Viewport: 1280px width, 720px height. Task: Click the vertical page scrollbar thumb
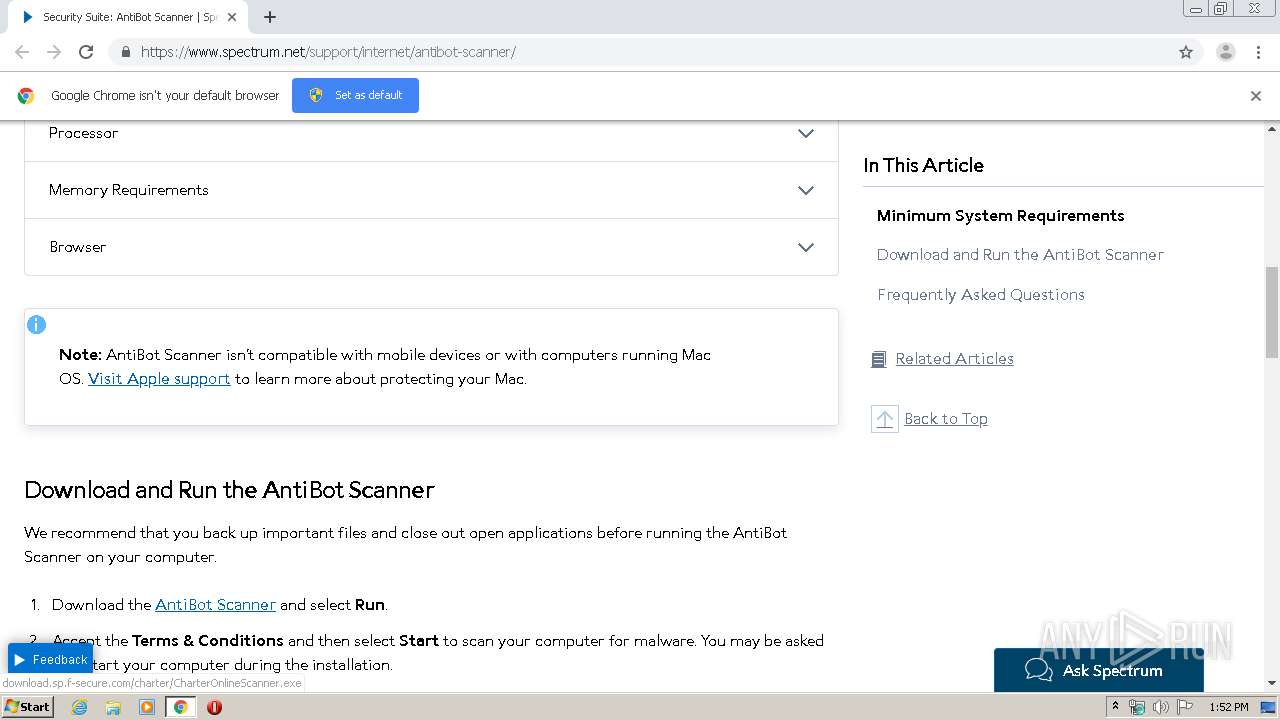click(1272, 312)
